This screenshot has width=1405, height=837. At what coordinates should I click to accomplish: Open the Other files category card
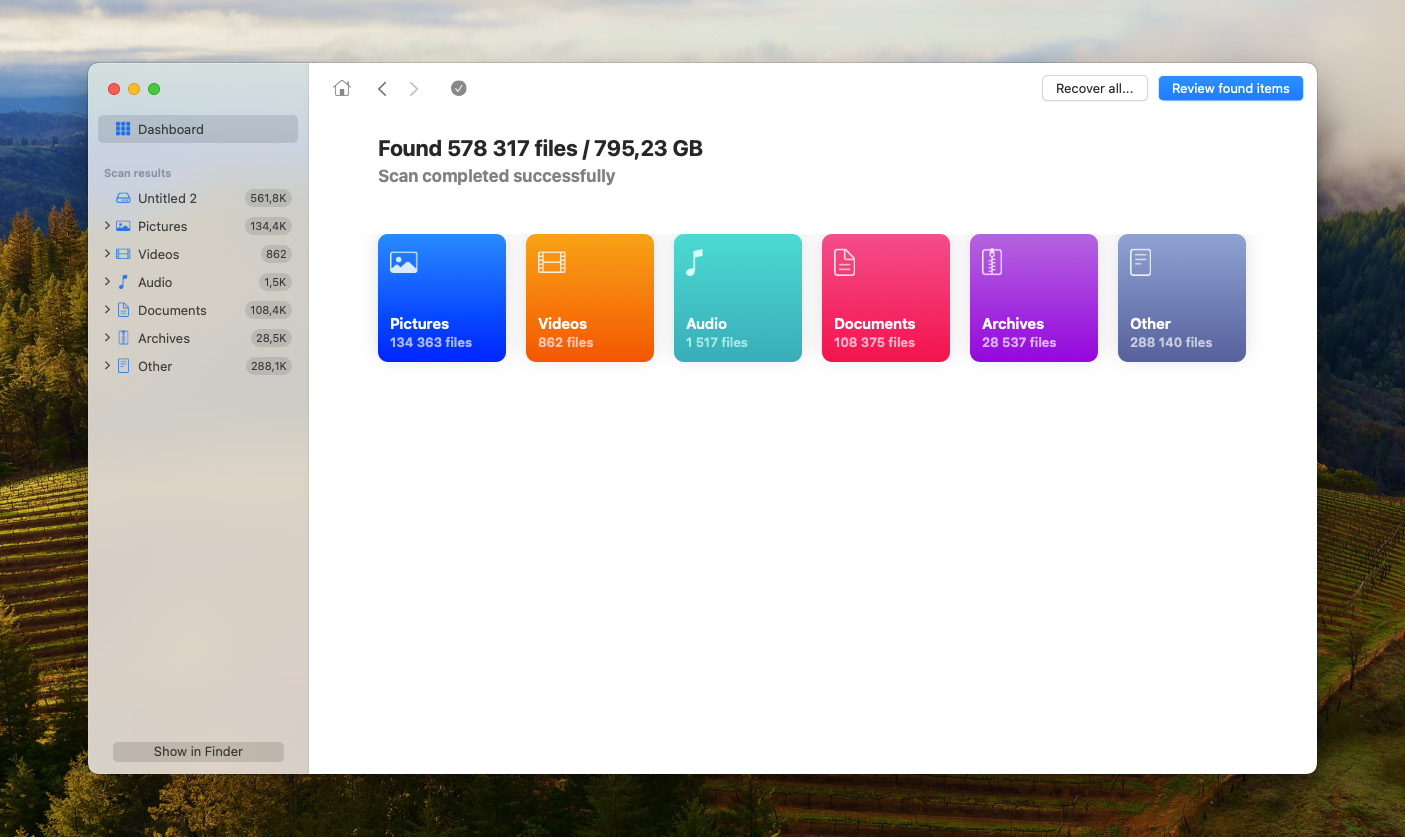[1181, 297]
